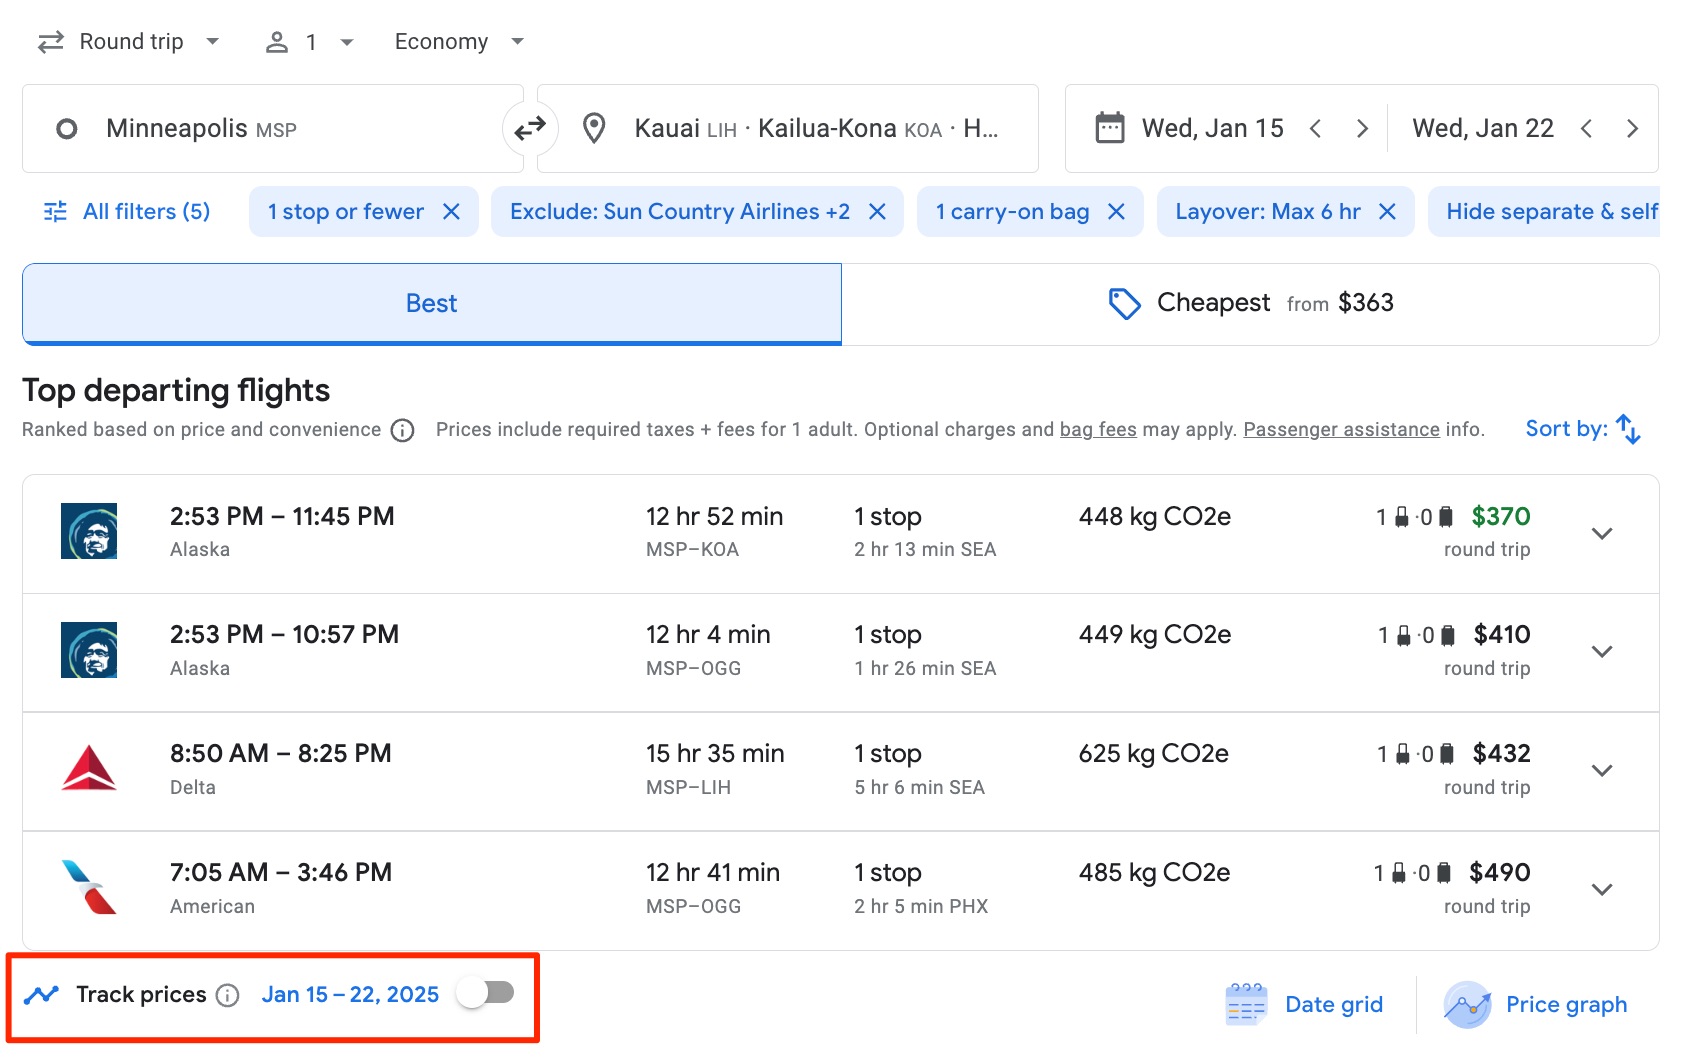1690x1058 pixels.
Task: Click the calendar icon next to departure date
Action: [x=1108, y=128]
